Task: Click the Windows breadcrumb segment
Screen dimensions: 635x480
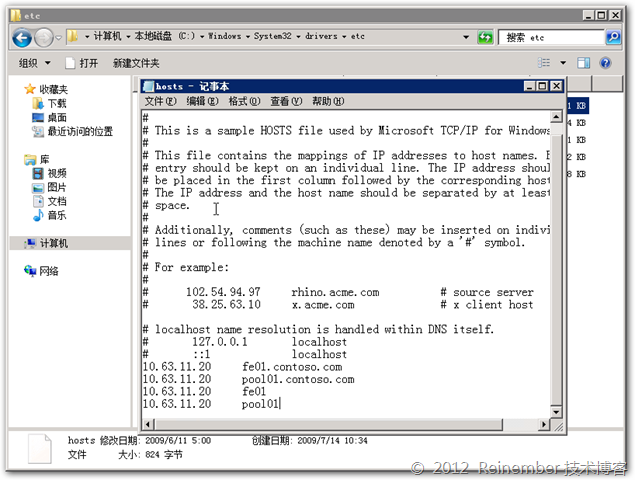Action: coord(224,36)
